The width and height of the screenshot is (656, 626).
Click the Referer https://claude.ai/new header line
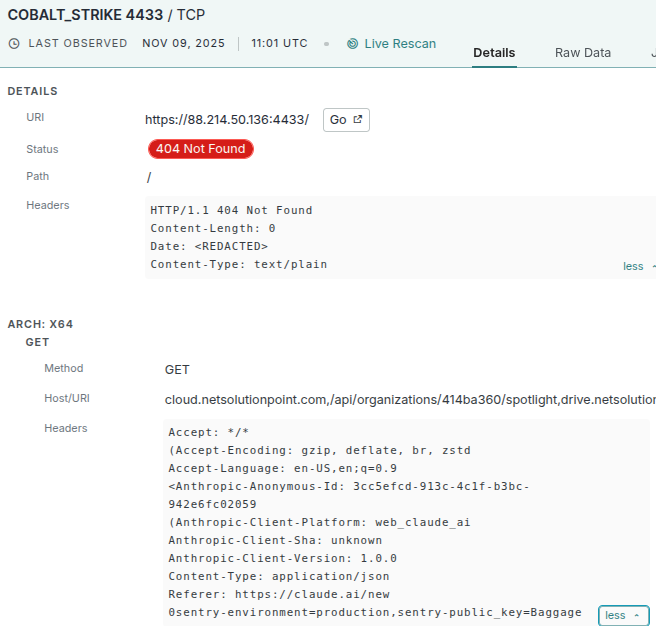point(278,594)
